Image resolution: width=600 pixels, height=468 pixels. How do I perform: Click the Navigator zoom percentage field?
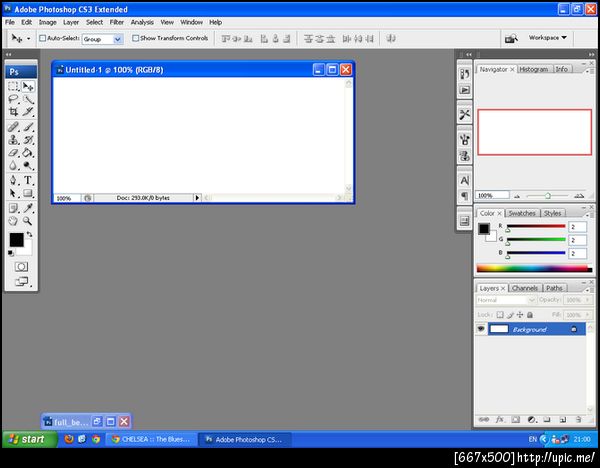(492, 196)
